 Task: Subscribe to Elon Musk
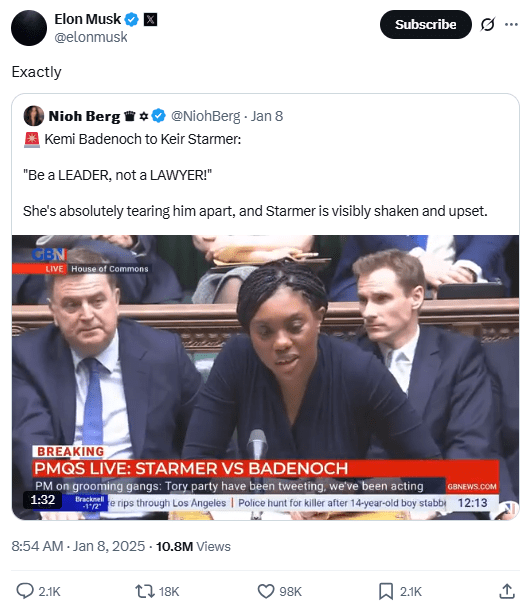click(426, 24)
